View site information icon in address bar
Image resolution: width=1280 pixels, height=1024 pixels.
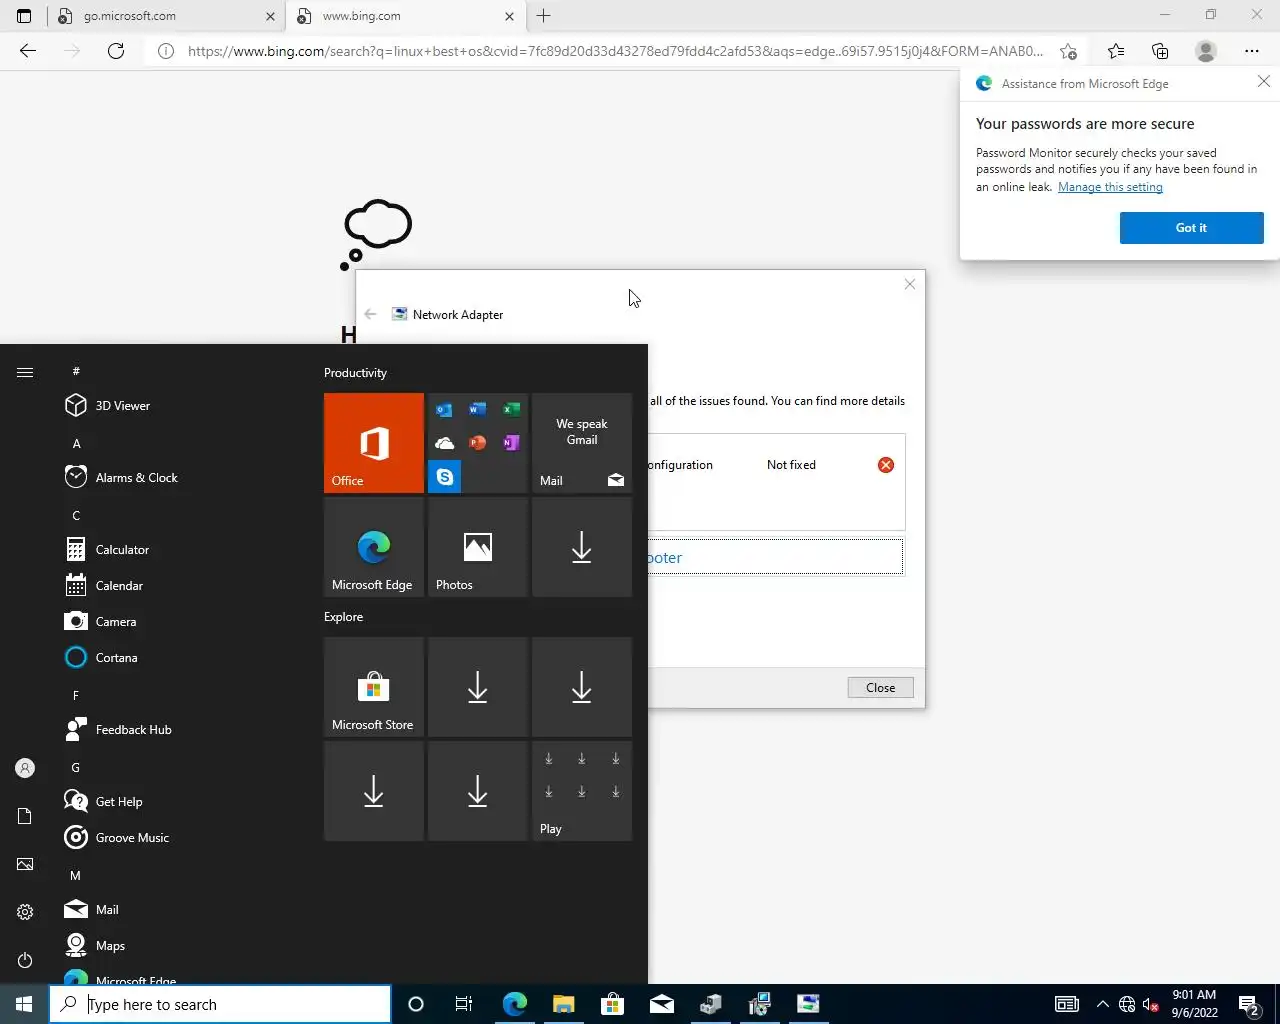pyautogui.click(x=166, y=51)
